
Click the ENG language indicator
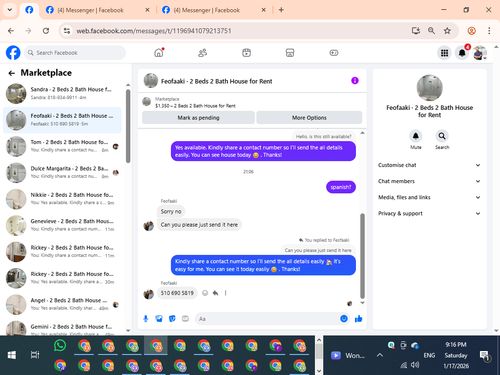pos(429,355)
